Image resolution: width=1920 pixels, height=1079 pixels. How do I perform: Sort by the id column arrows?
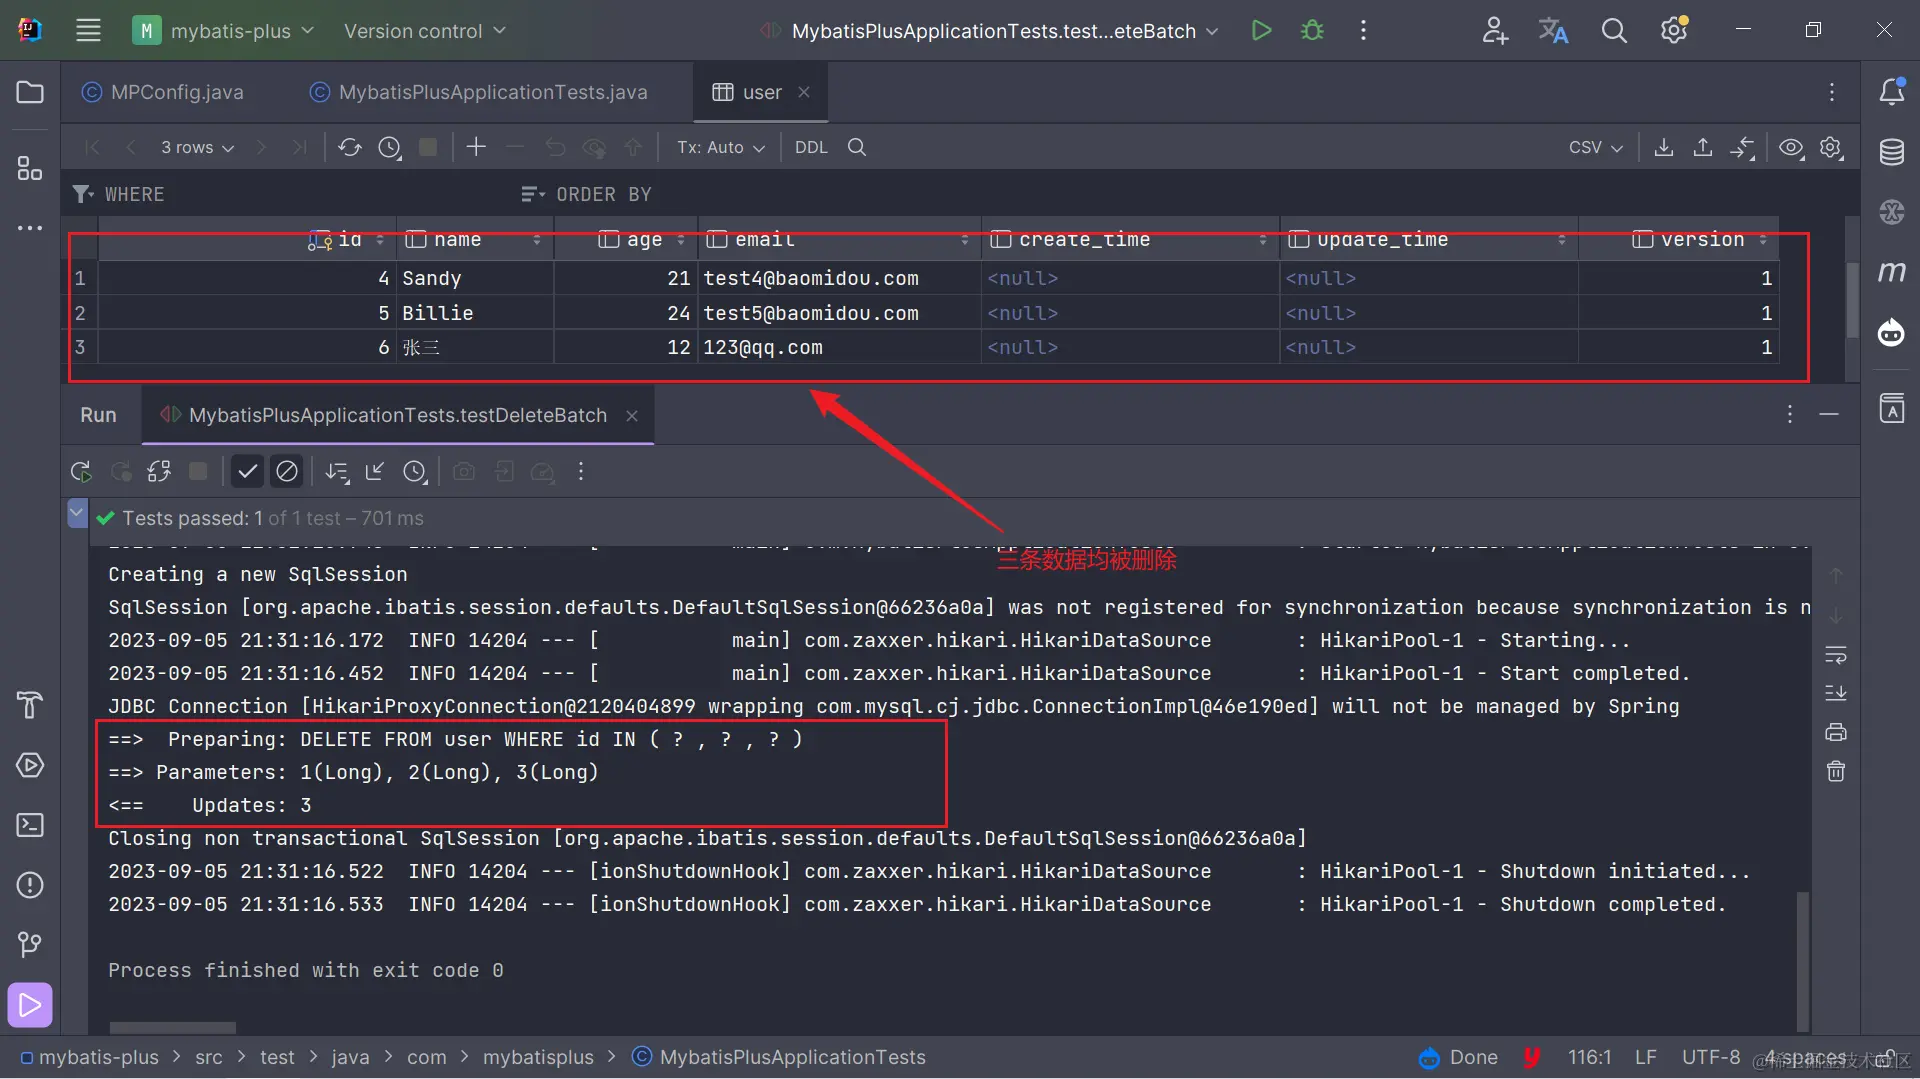380,240
